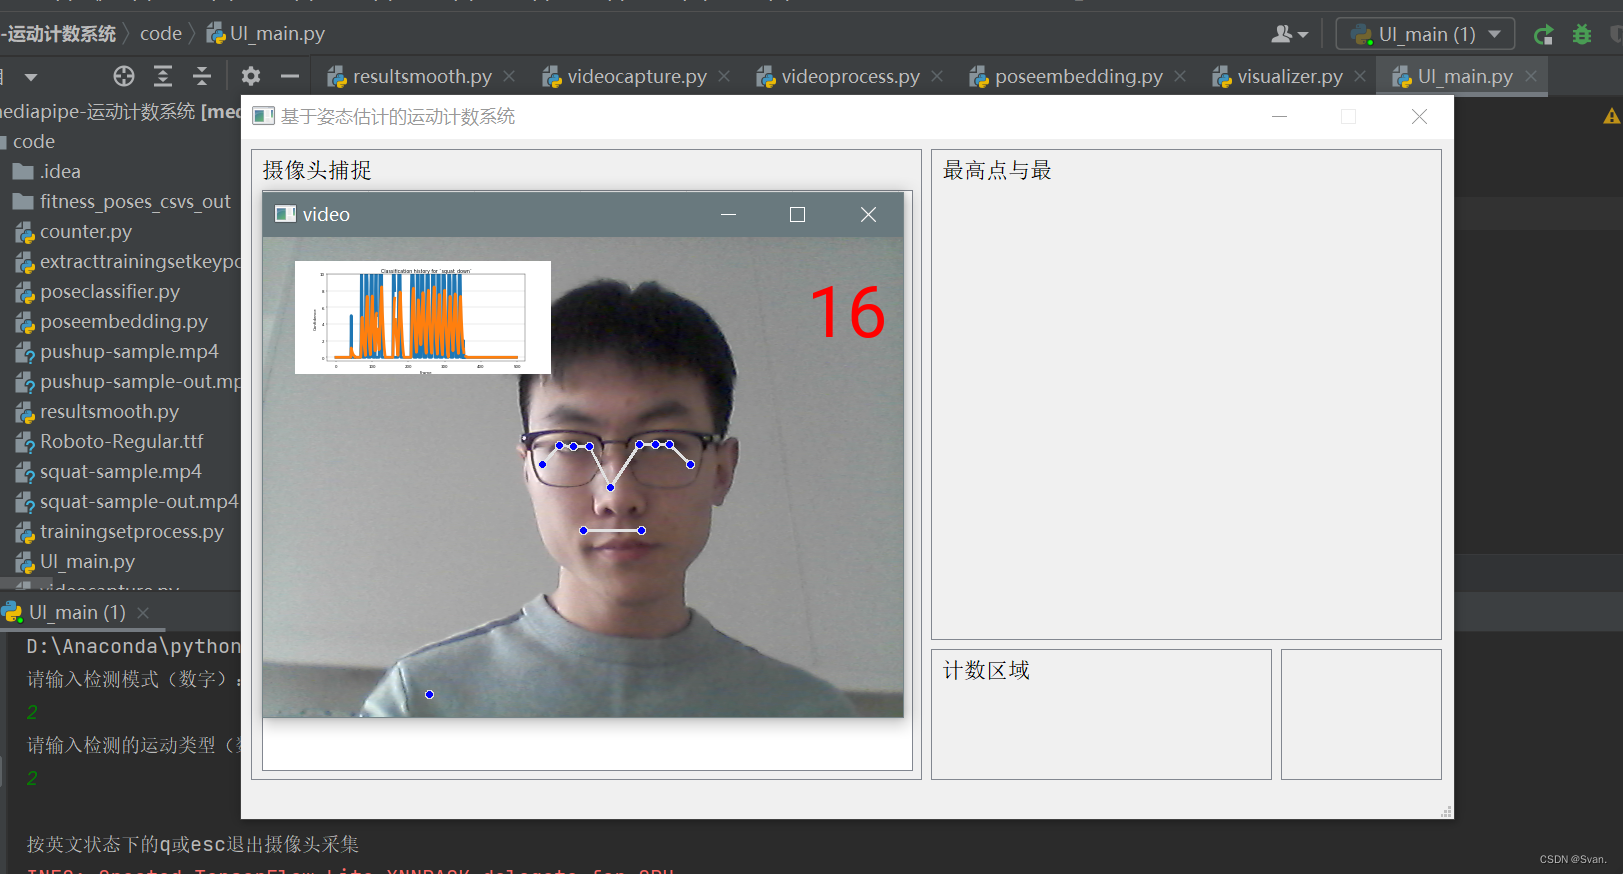Open the project view mode dropdown arrow

tap(31, 77)
